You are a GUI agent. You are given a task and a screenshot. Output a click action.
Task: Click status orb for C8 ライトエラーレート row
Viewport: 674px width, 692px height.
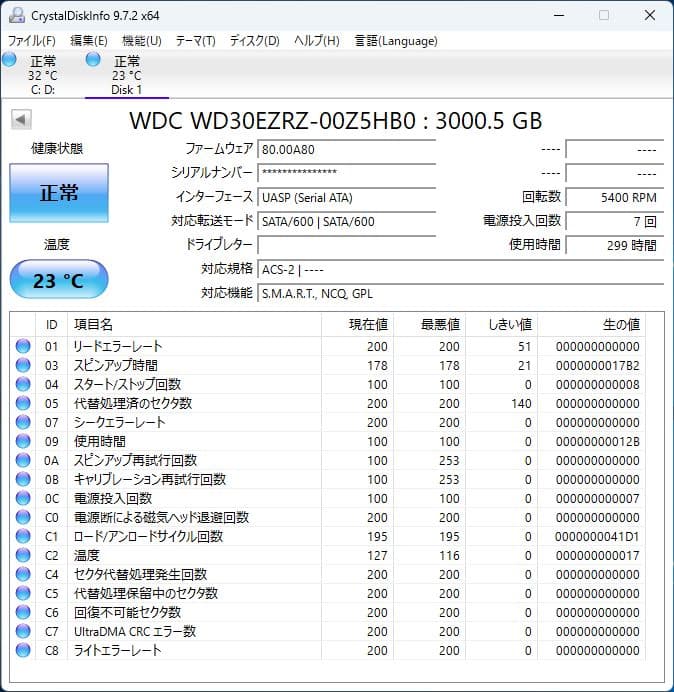click(23, 650)
